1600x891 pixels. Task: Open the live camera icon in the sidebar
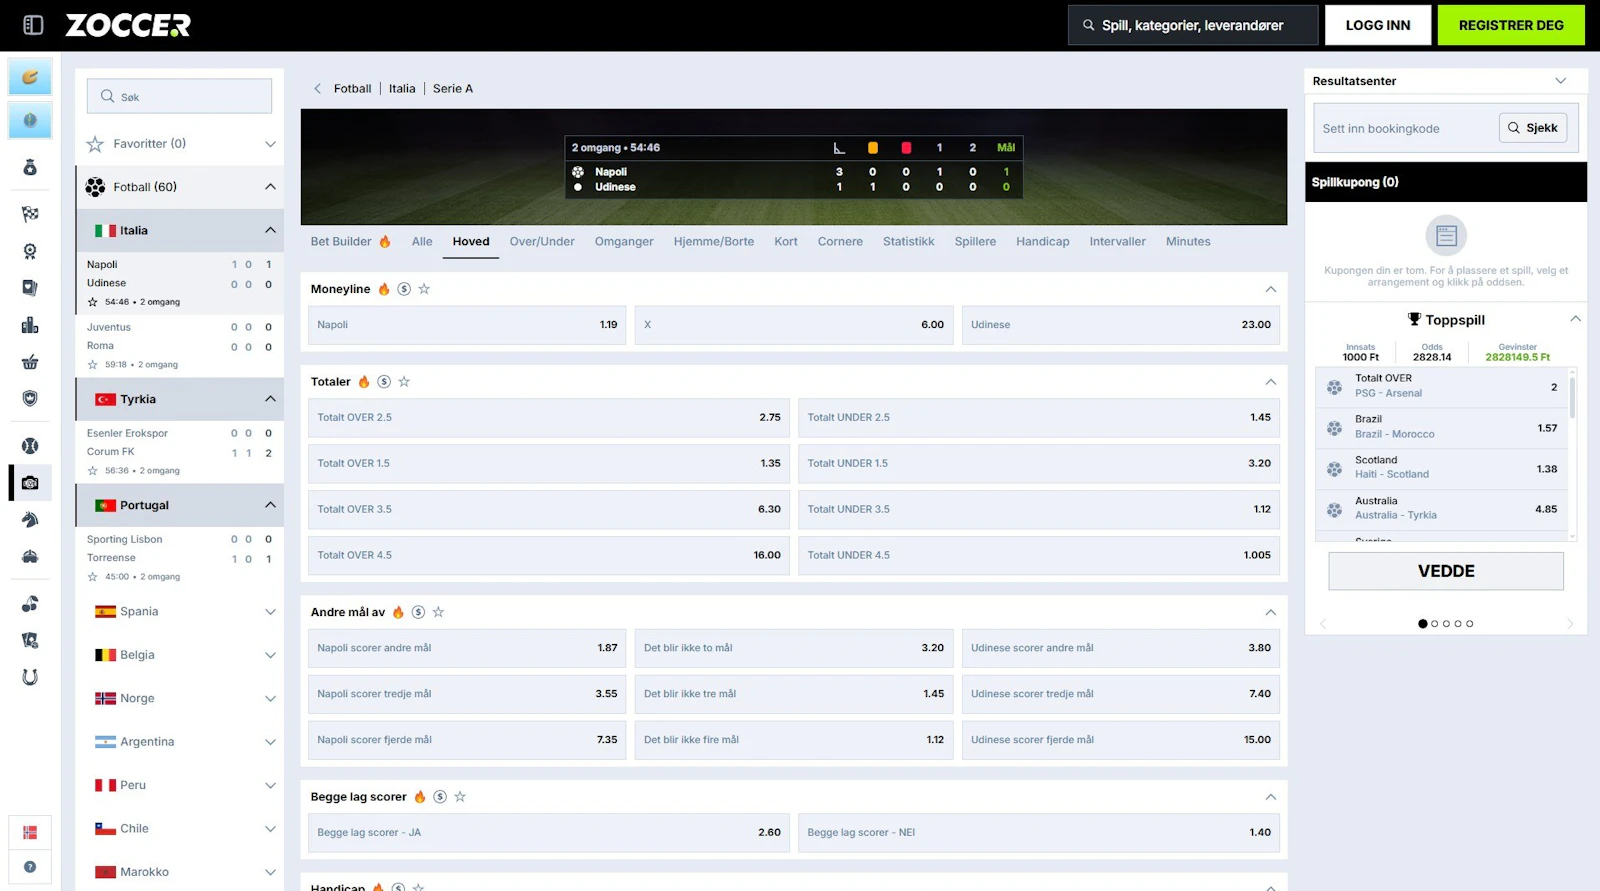pos(30,483)
